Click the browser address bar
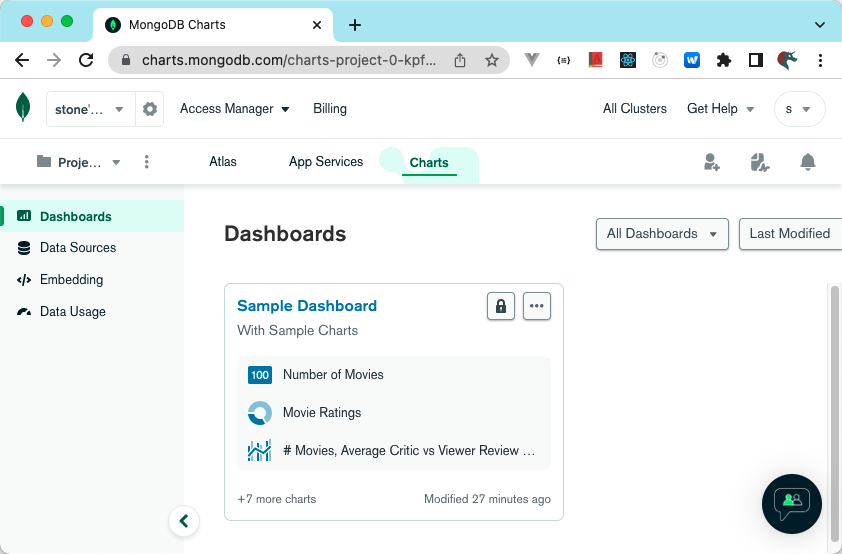 (x=290, y=60)
